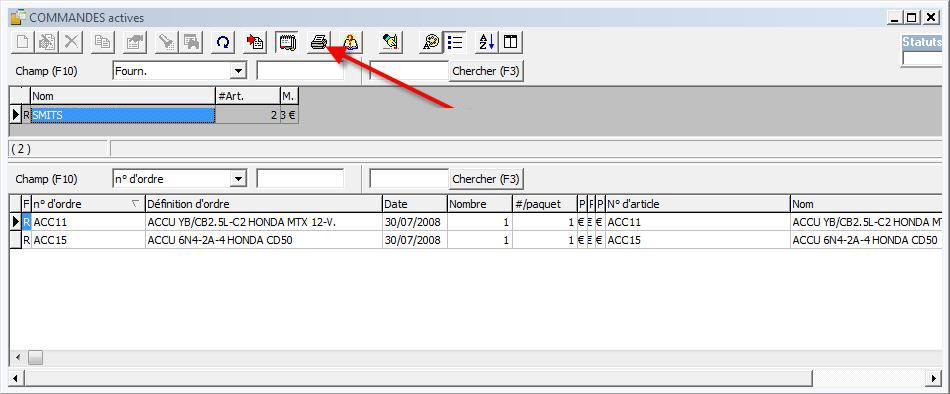Image resolution: width=950 pixels, height=394 pixels.
Task: Click the Date column header
Action: click(x=414, y=204)
